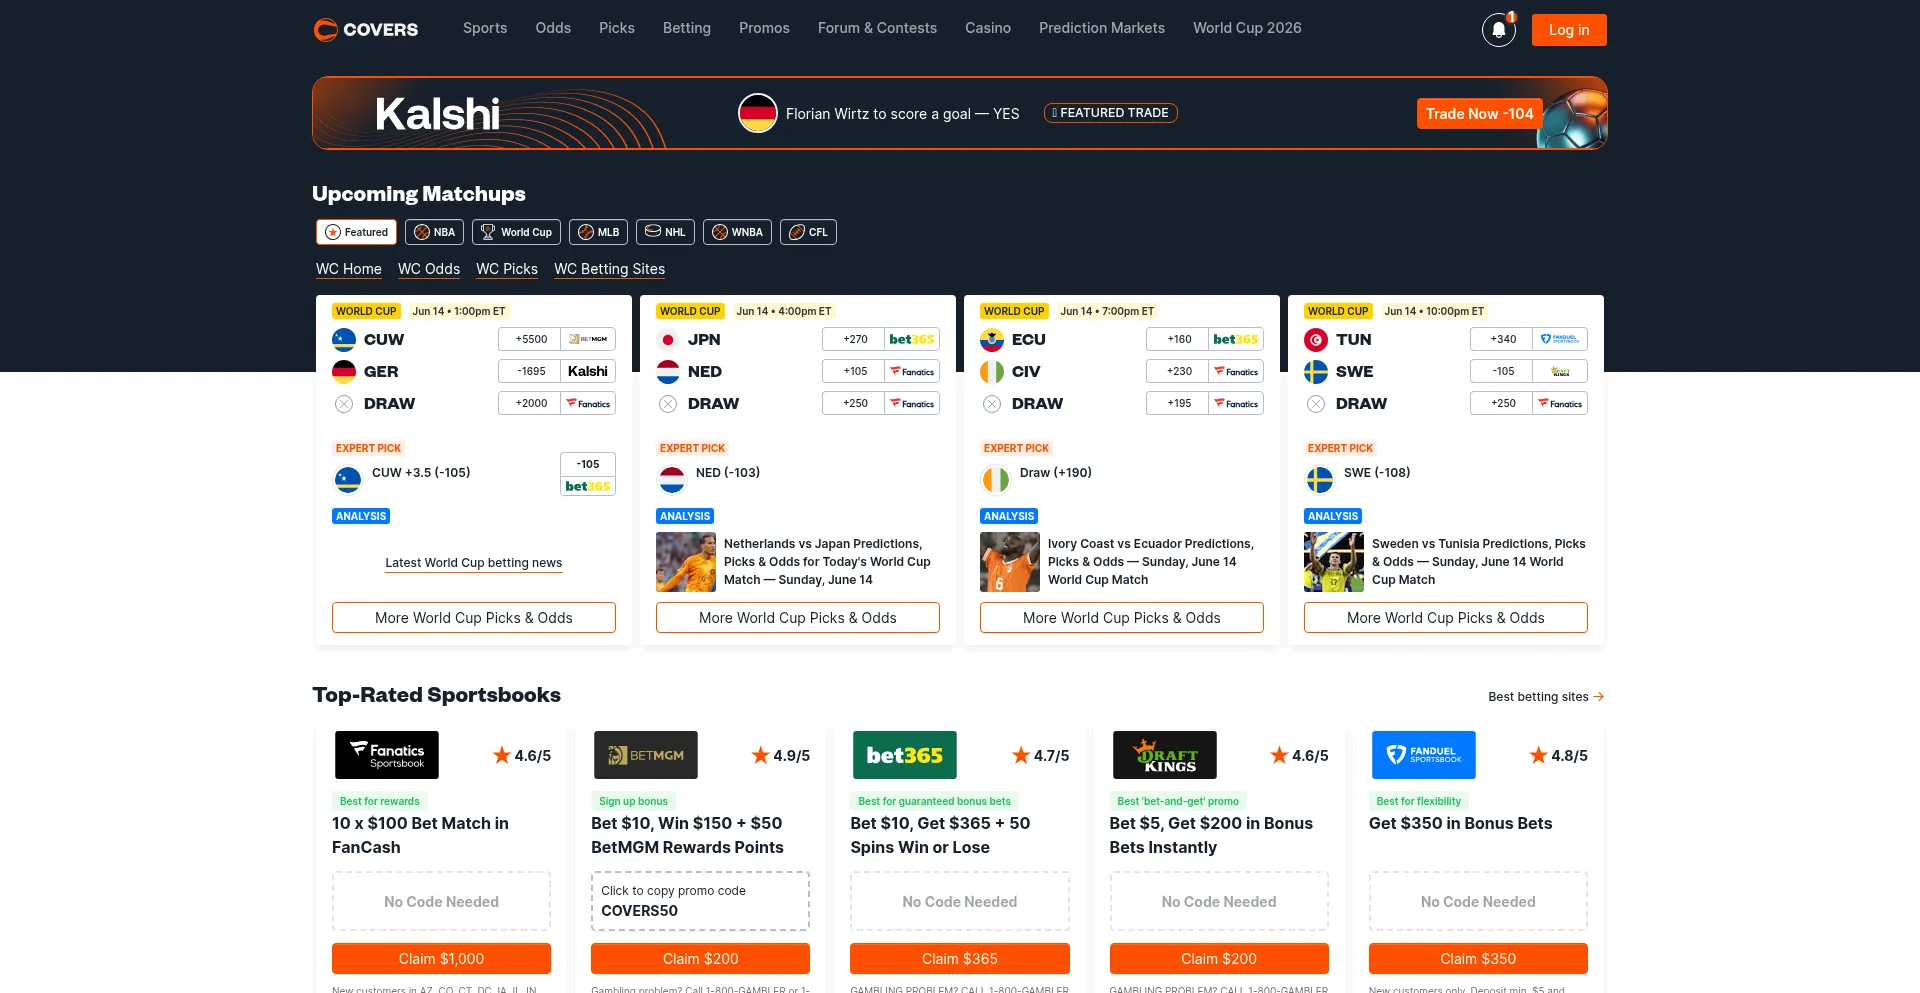This screenshot has height=993, width=1920.
Task: Open Netherlands vs Japan article thumbnail
Action: pyautogui.click(x=686, y=562)
